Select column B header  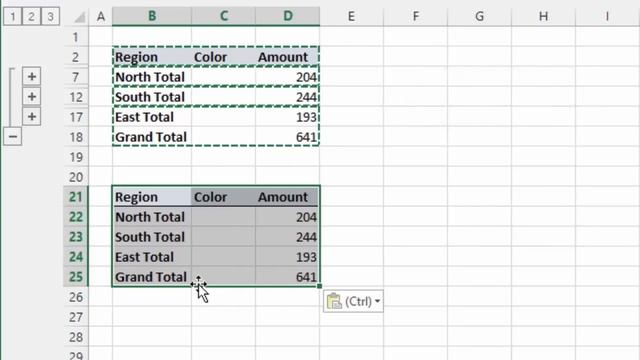tap(152, 16)
